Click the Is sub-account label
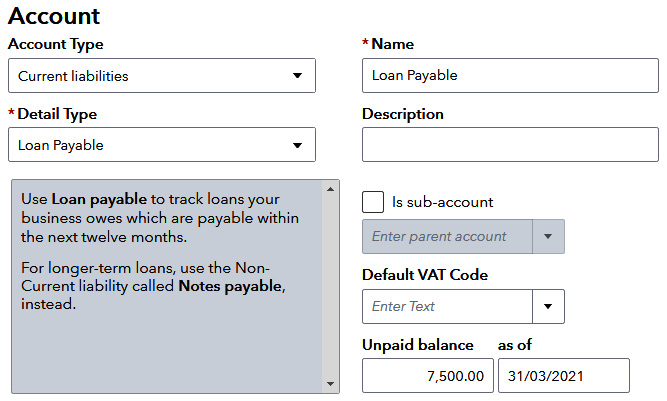This screenshot has width=667, height=401. 442,202
